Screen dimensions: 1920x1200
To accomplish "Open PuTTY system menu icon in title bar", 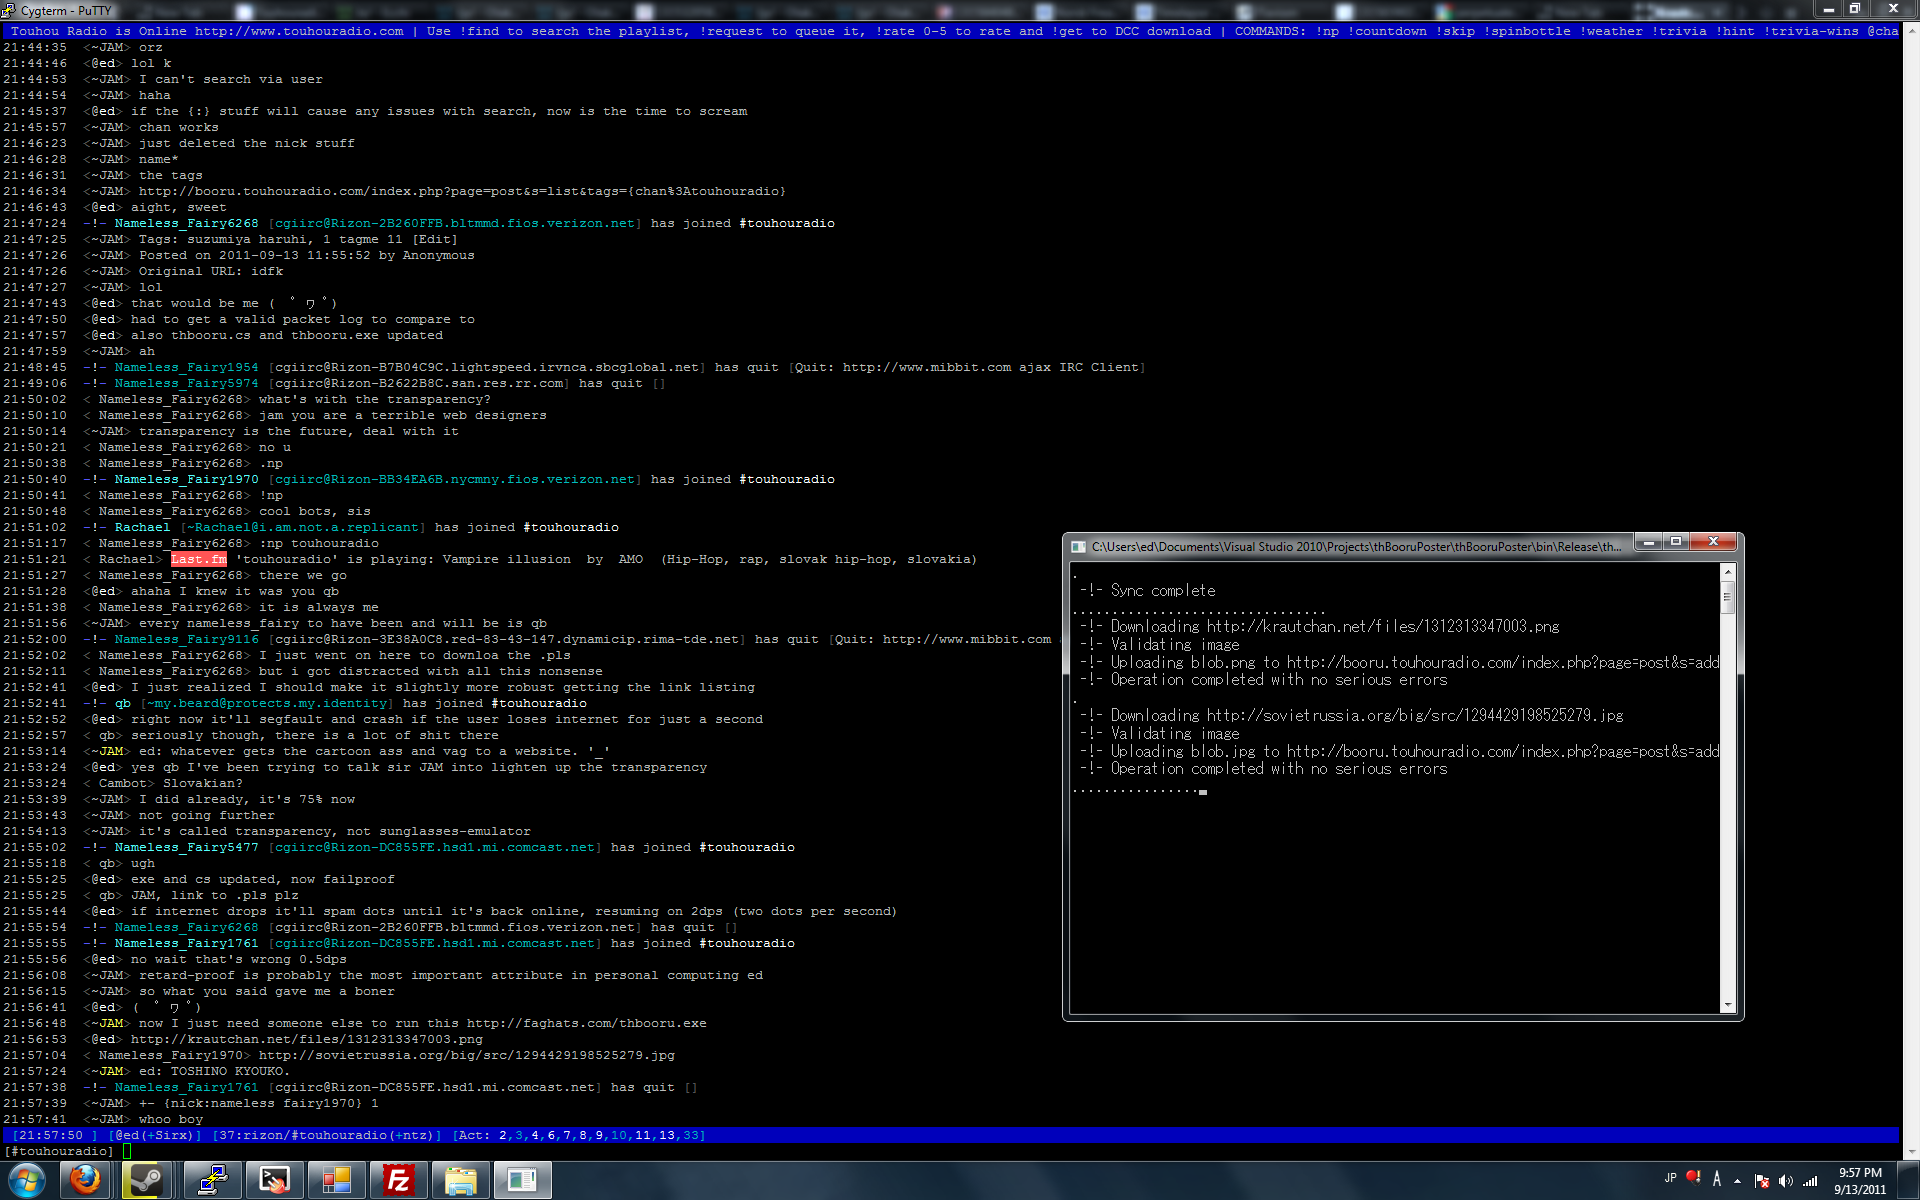I will pos(9,10).
